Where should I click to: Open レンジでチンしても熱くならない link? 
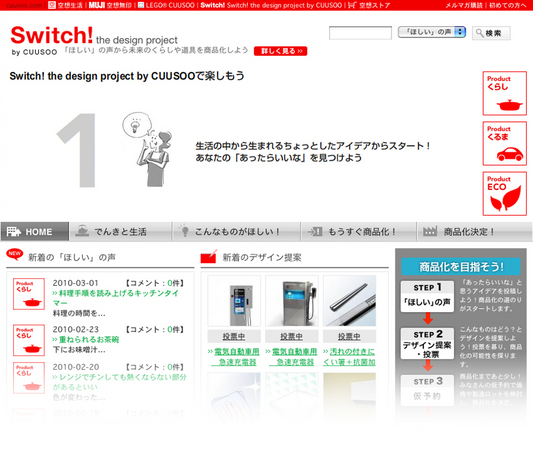point(119,382)
